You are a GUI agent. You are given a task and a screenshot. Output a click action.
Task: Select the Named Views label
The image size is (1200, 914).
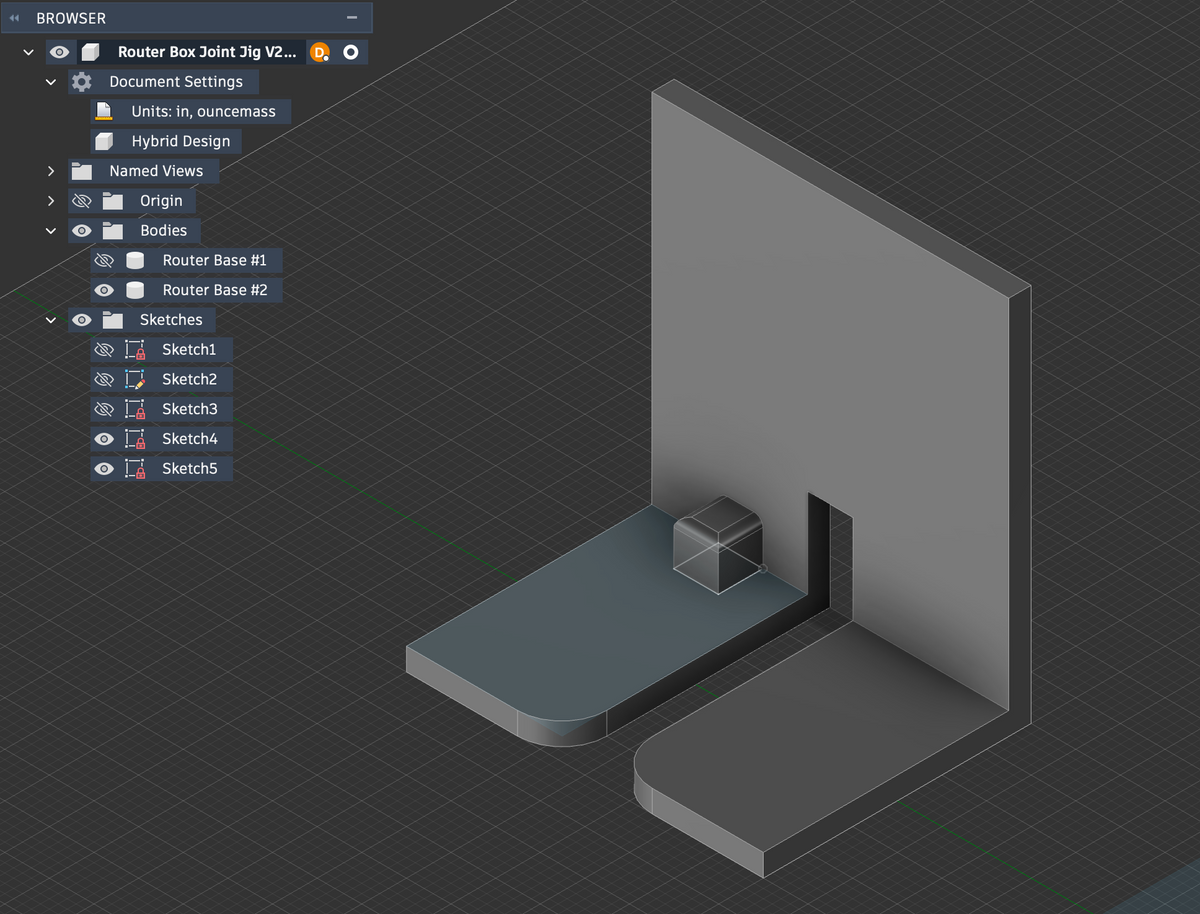click(156, 171)
